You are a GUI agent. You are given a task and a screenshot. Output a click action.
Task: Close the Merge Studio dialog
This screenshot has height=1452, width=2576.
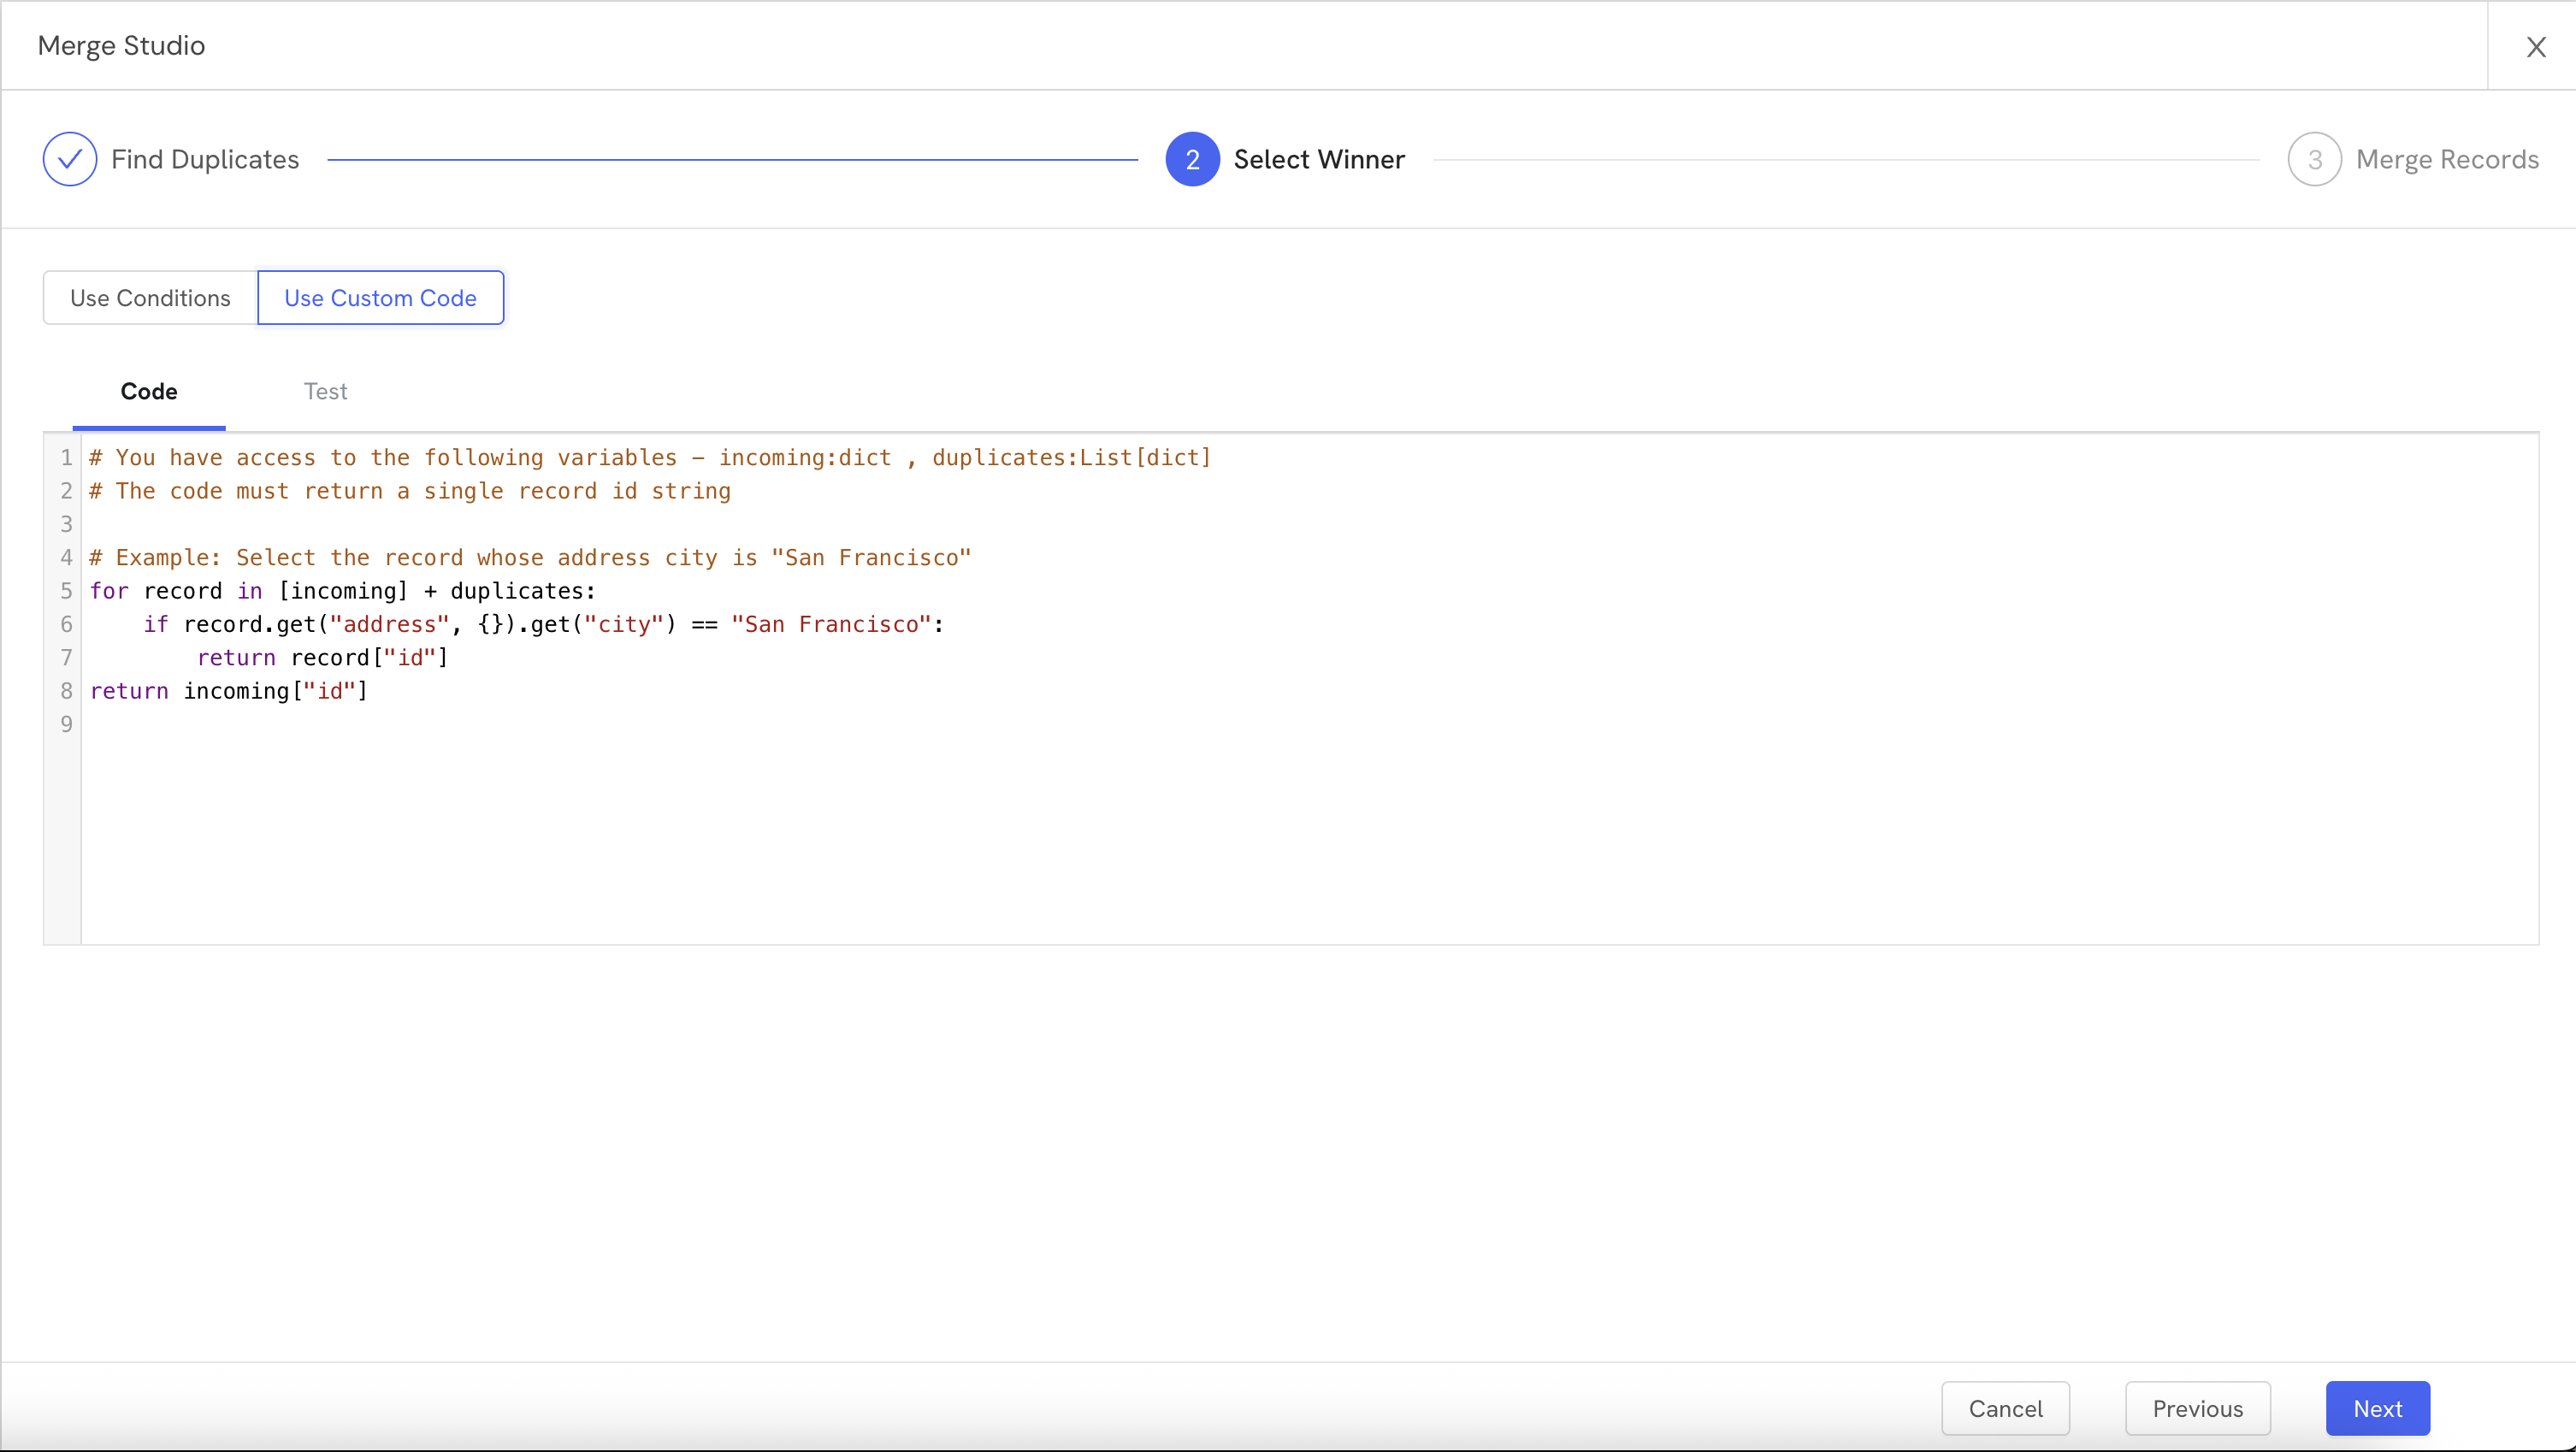tap(2536, 47)
